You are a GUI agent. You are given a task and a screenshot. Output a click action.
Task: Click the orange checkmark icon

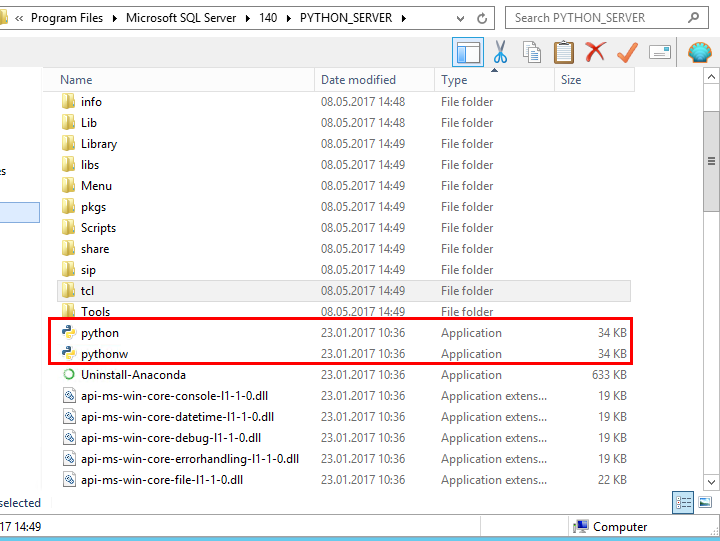(x=627, y=52)
